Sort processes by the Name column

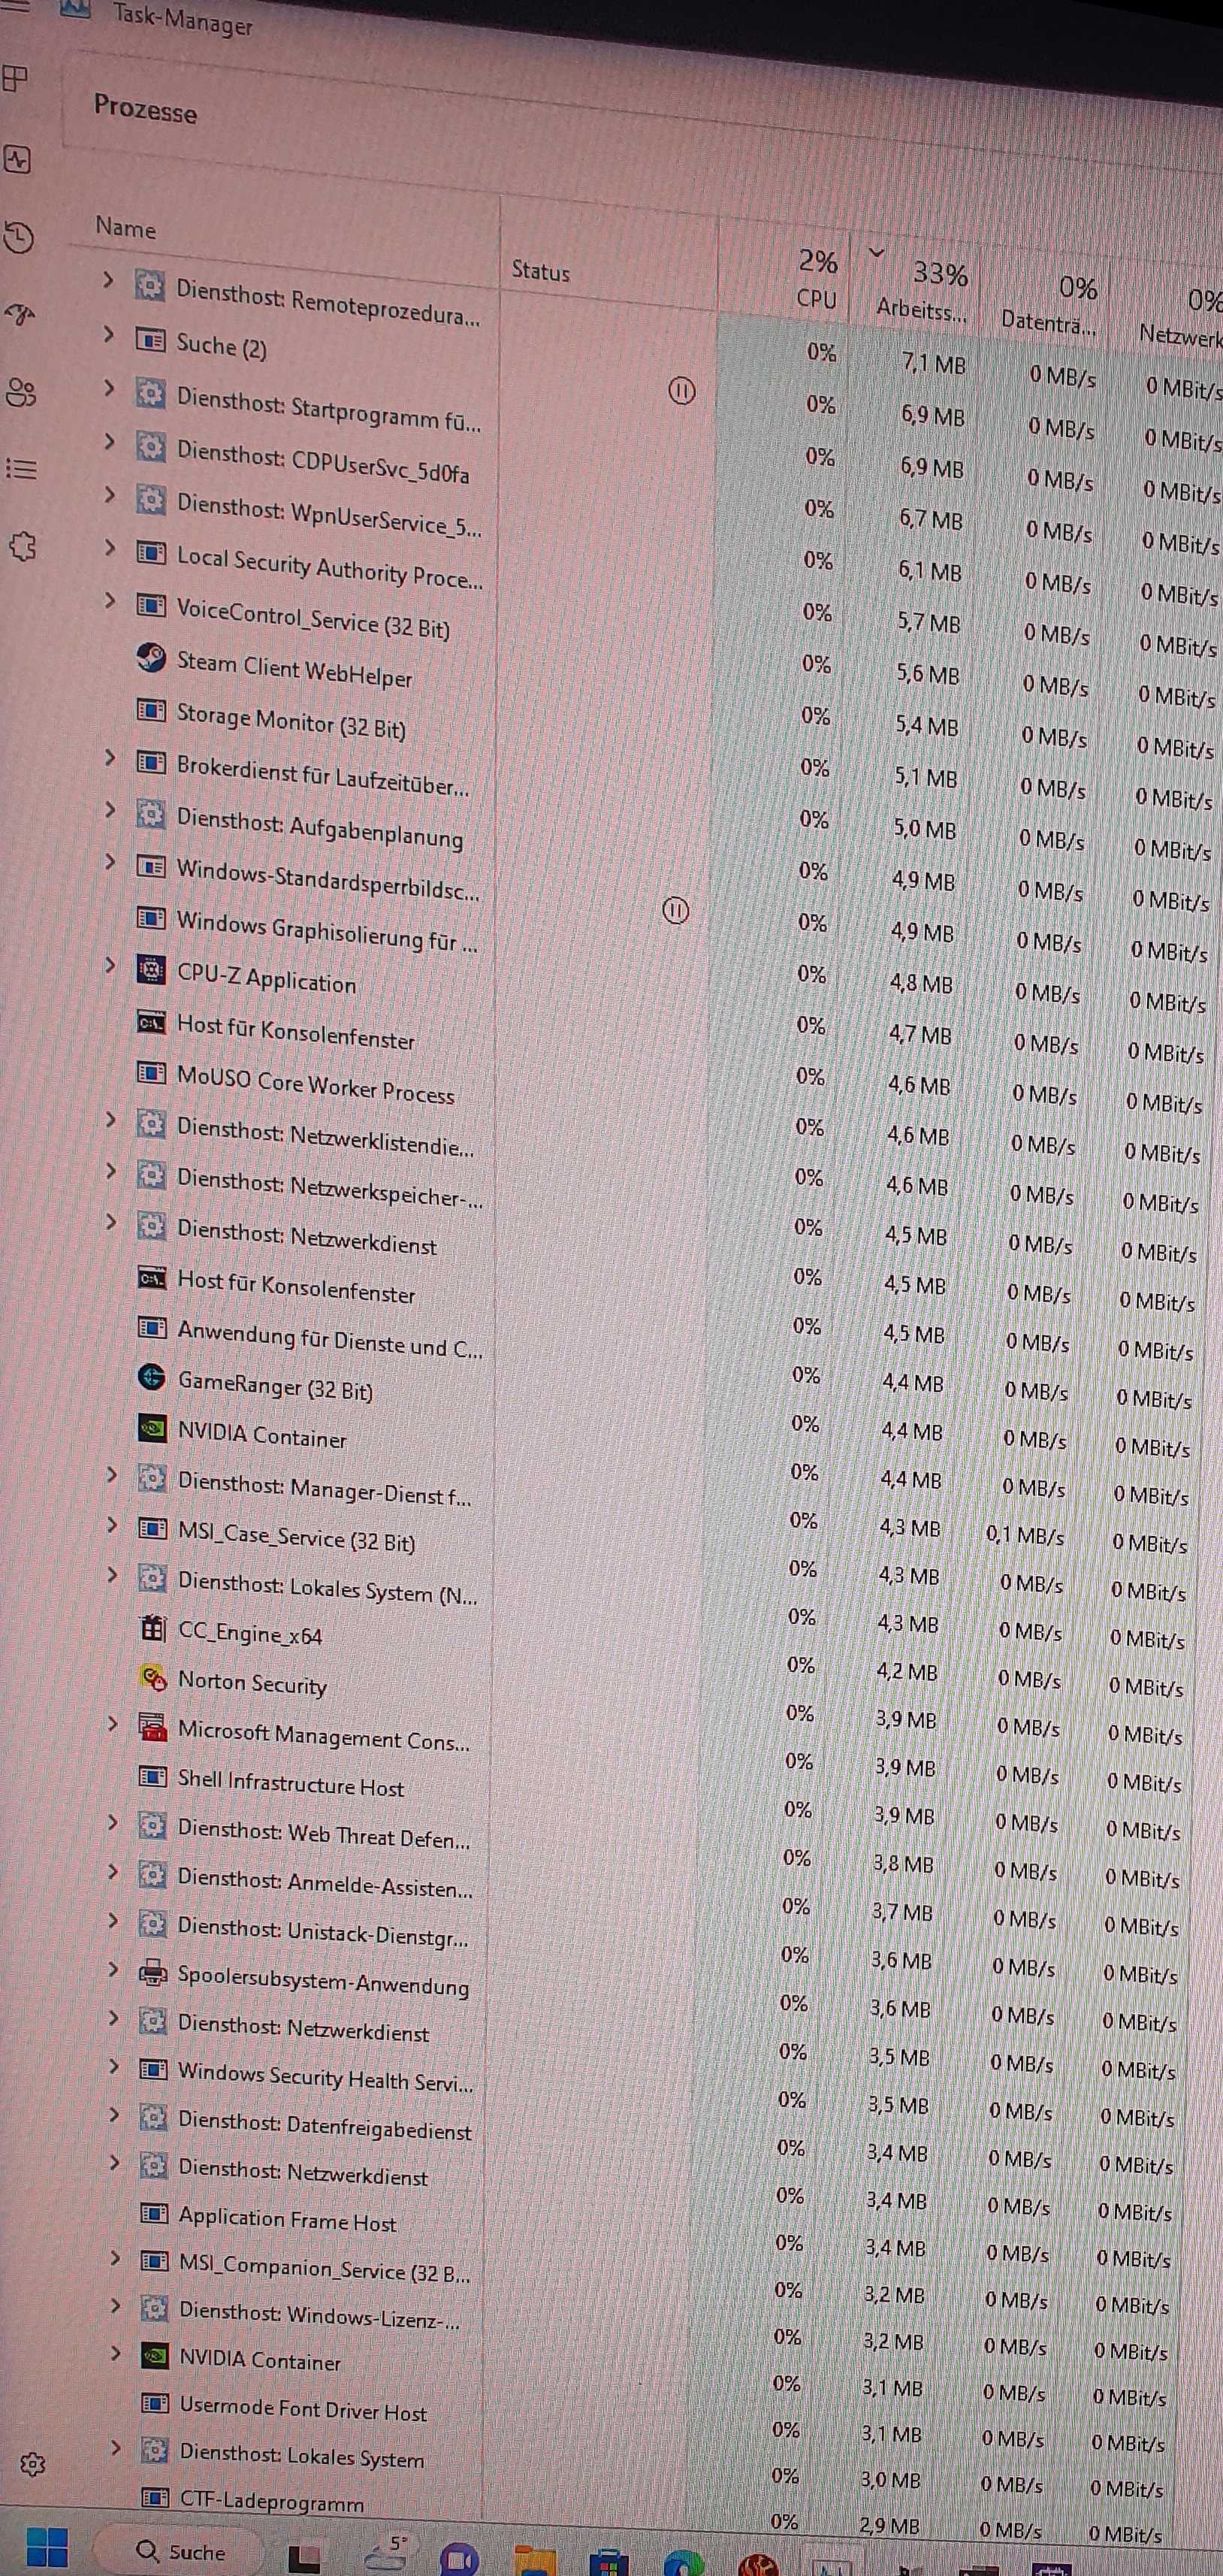[126, 228]
